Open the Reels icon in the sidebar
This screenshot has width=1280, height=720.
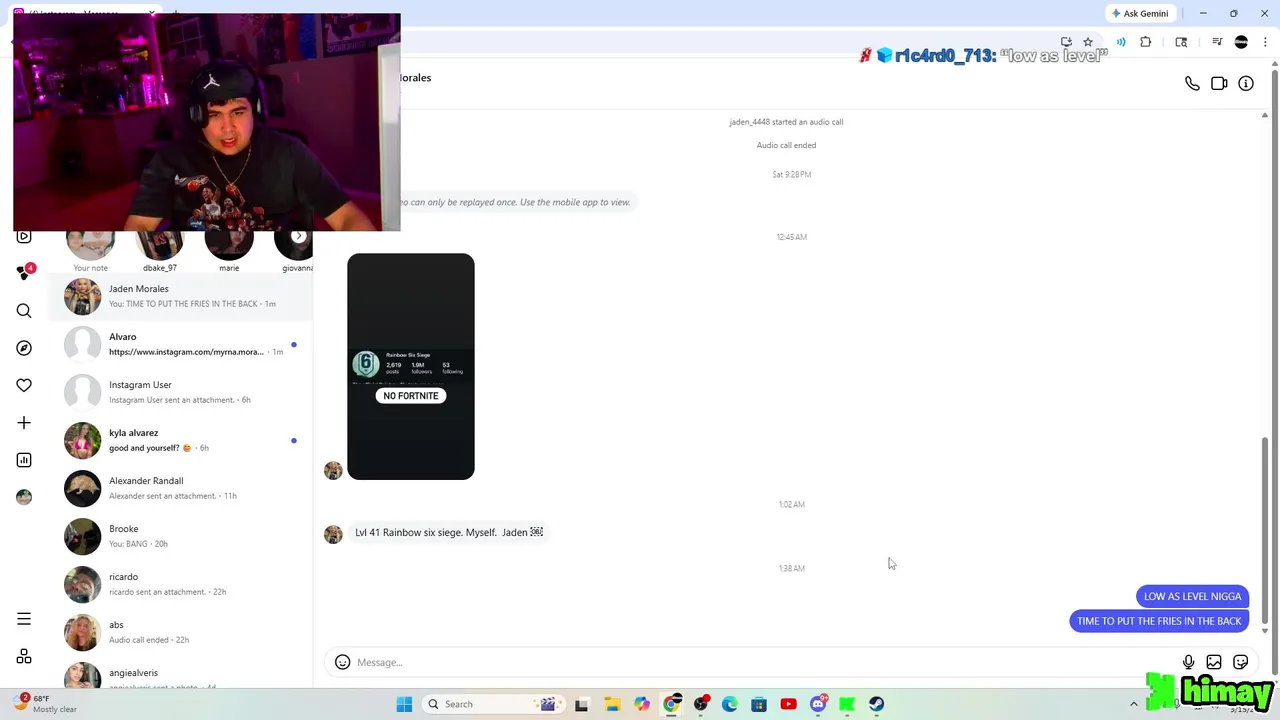click(24, 237)
